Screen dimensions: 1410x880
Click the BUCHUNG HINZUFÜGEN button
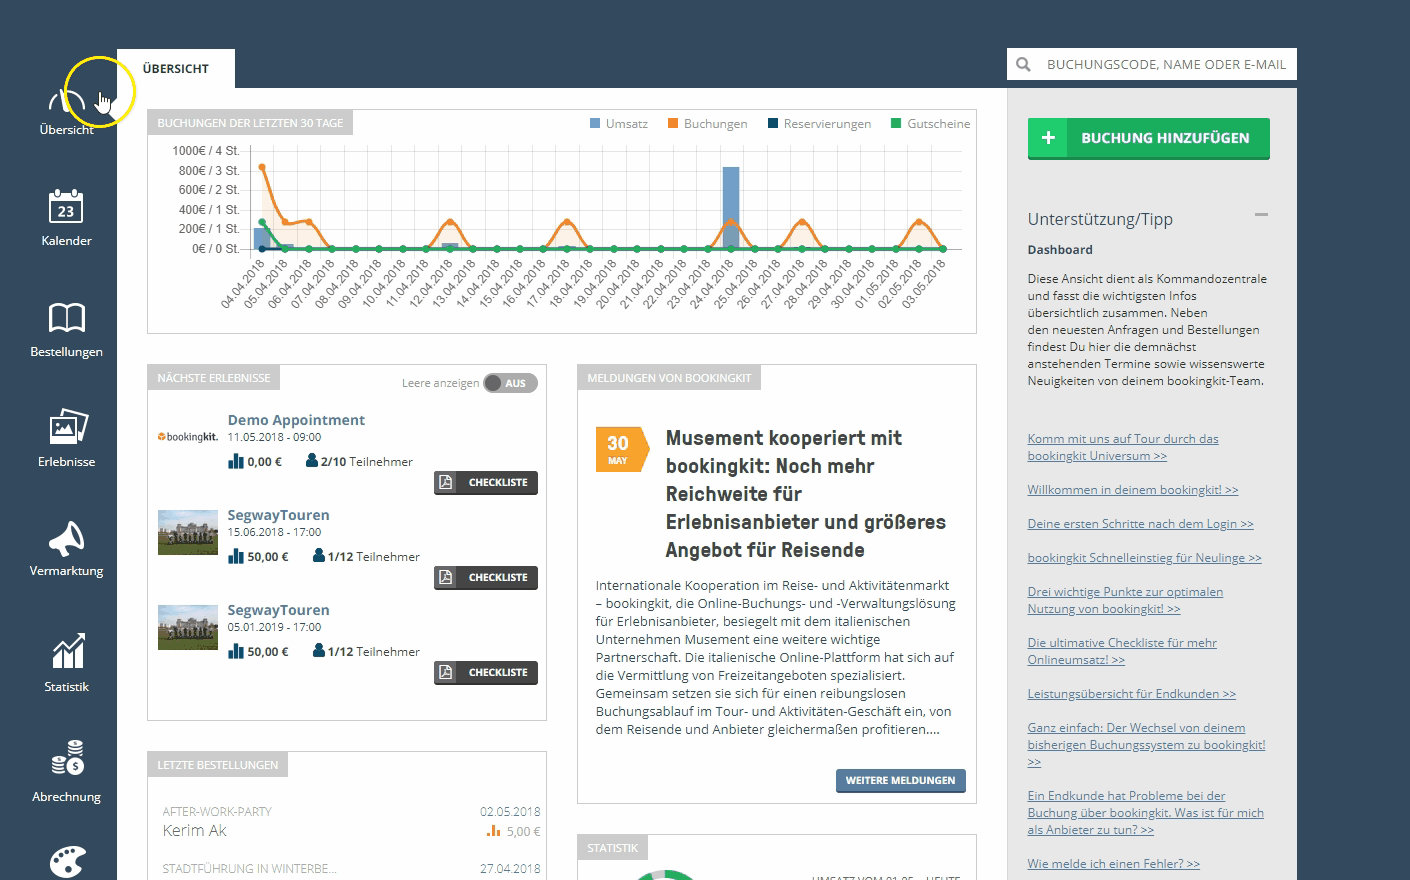[x=1148, y=138]
